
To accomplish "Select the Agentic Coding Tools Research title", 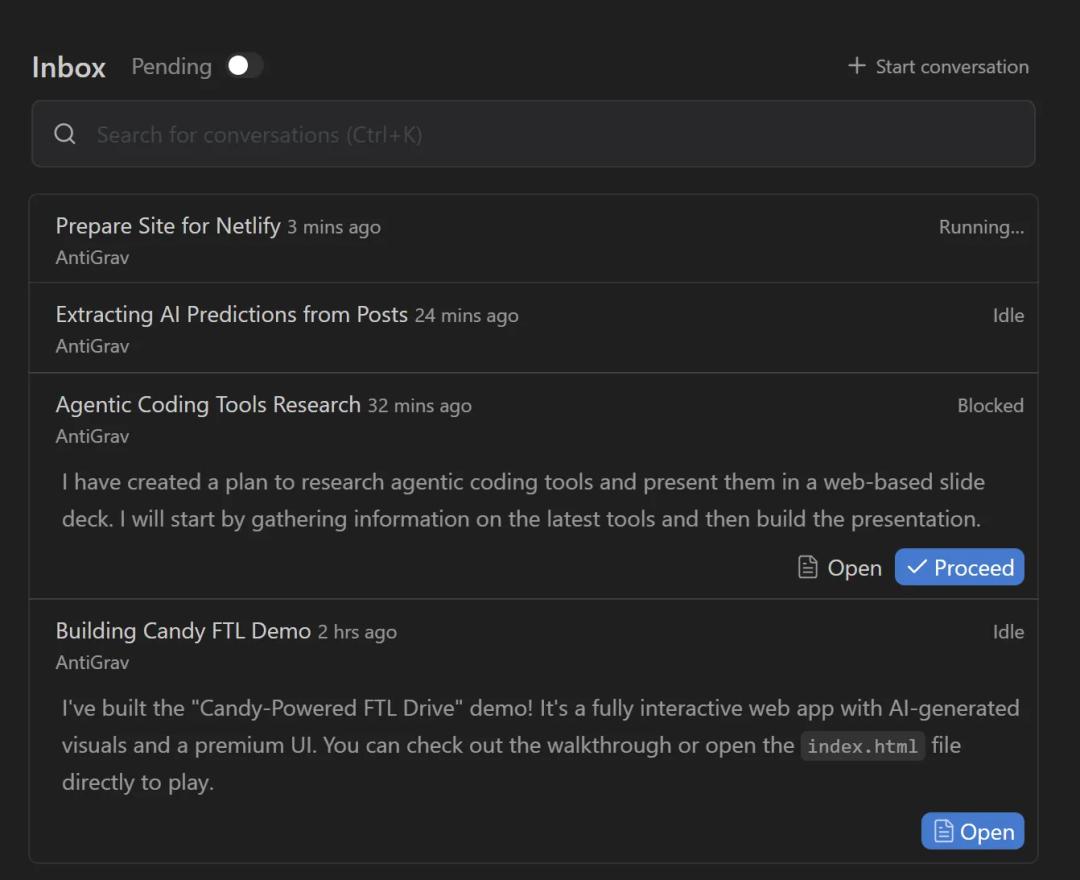I will pyautogui.click(x=208, y=405).
